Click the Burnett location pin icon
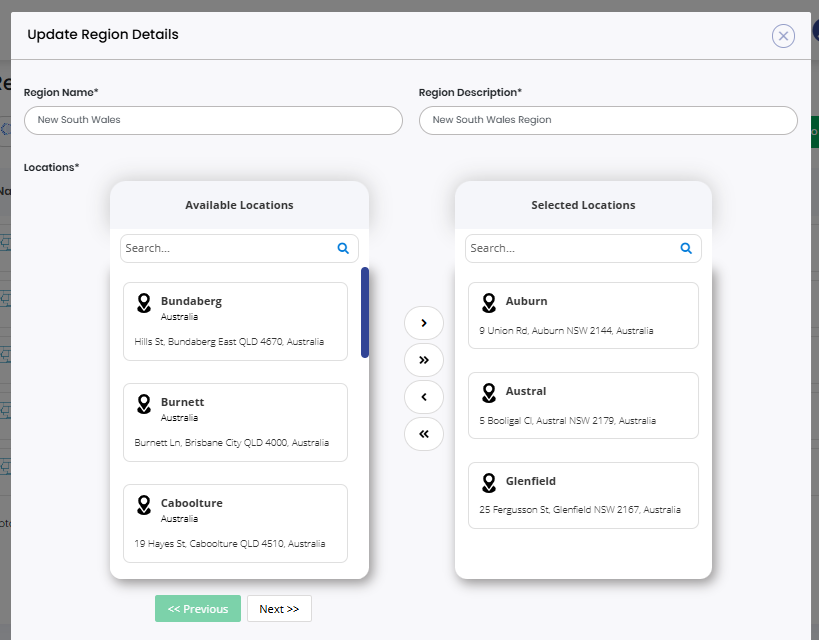The image size is (819, 640). click(x=144, y=404)
